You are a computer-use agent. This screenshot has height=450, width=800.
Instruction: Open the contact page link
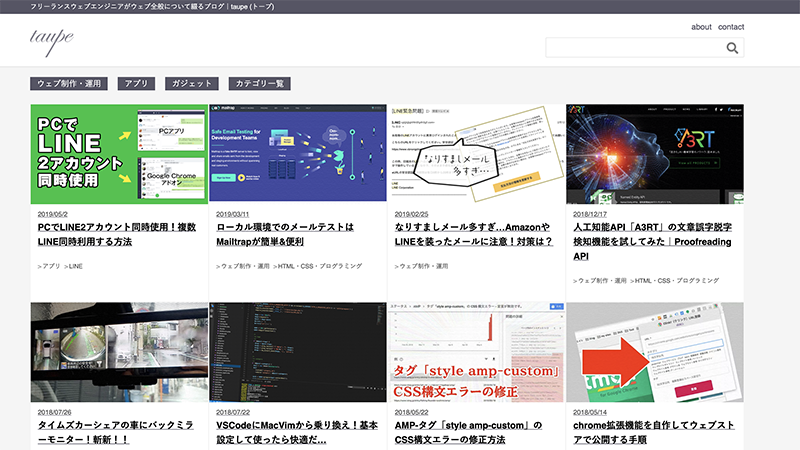[x=731, y=27]
